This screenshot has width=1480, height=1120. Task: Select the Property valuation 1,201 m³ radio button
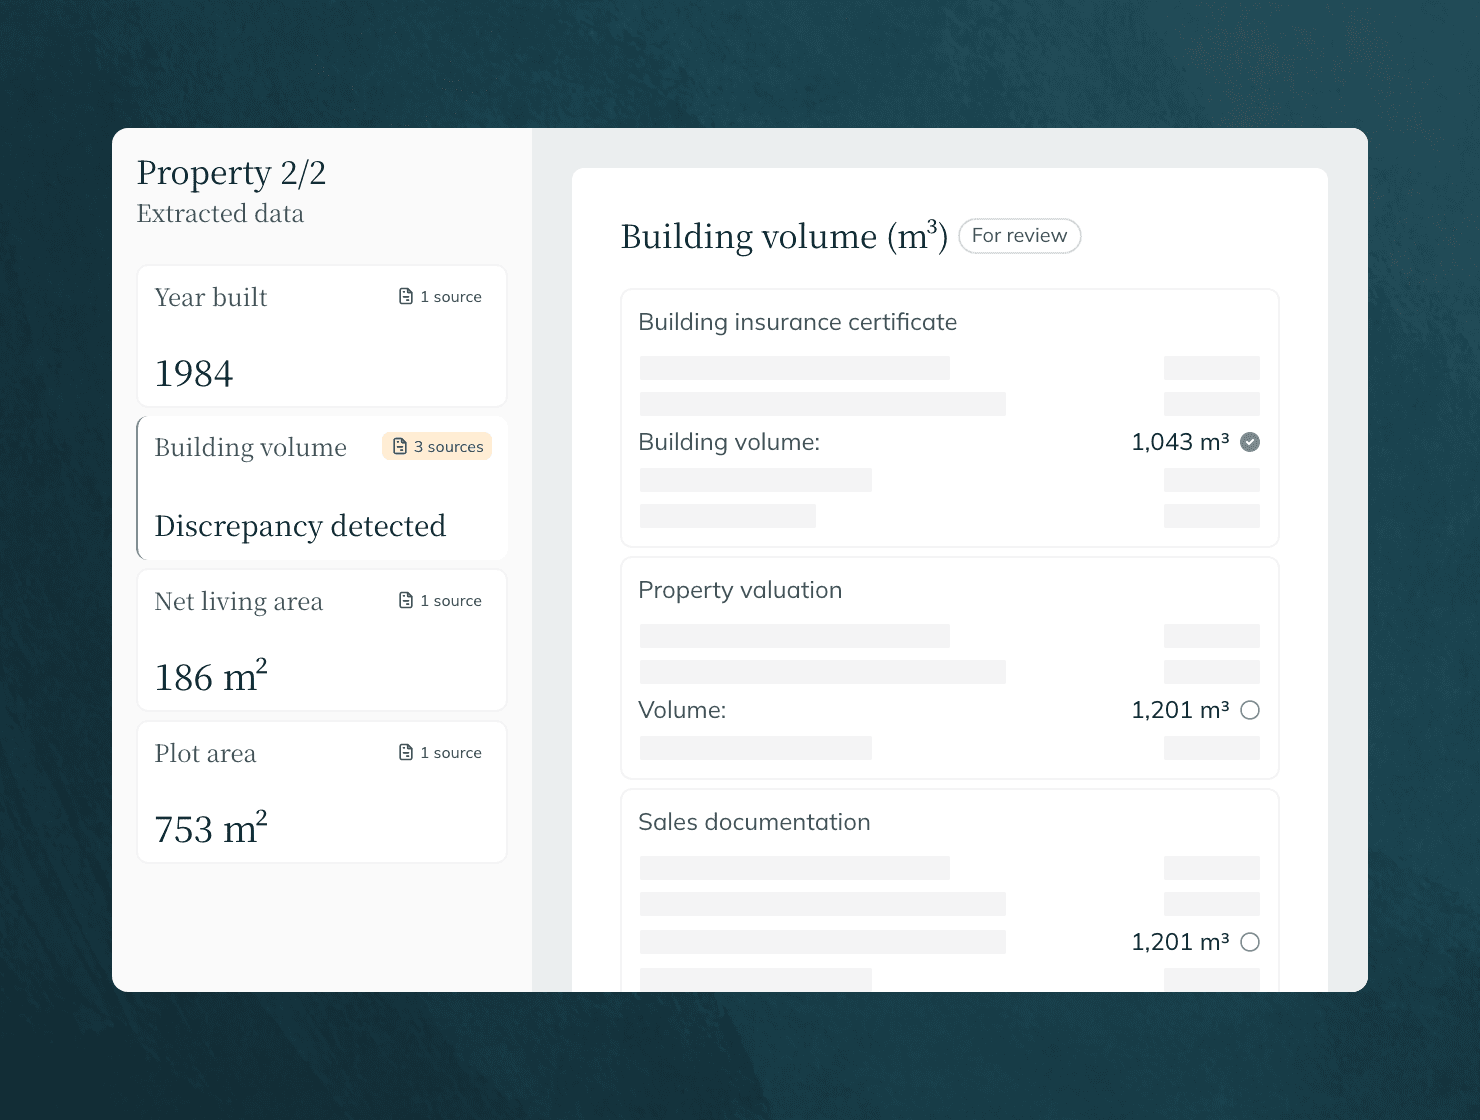[x=1250, y=710]
